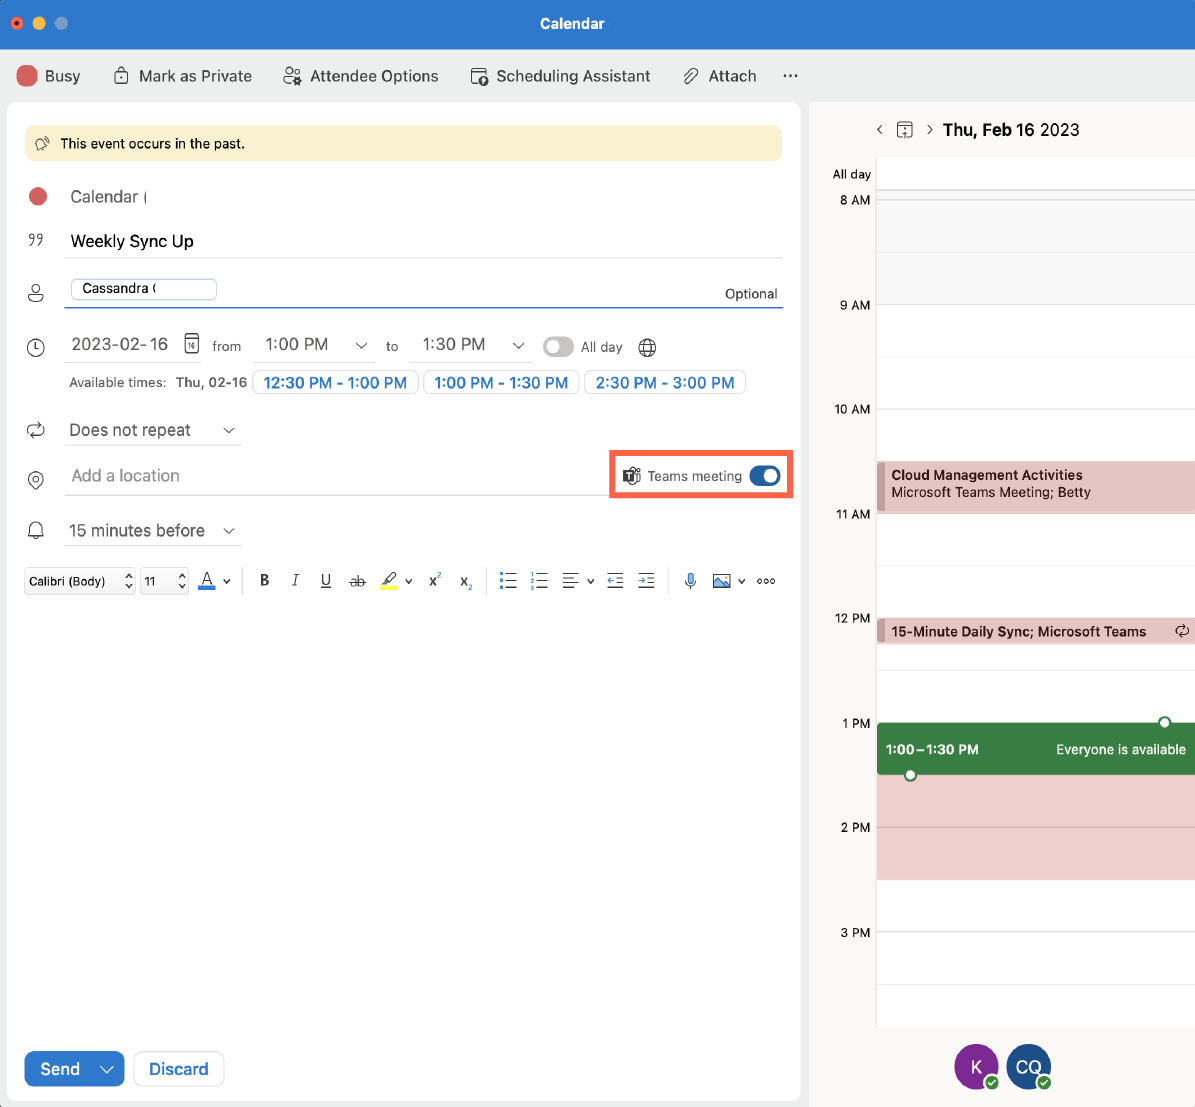The width and height of the screenshot is (1195, 1107).
Task: Open Scheduling Assistant
Action: point(560,76)
